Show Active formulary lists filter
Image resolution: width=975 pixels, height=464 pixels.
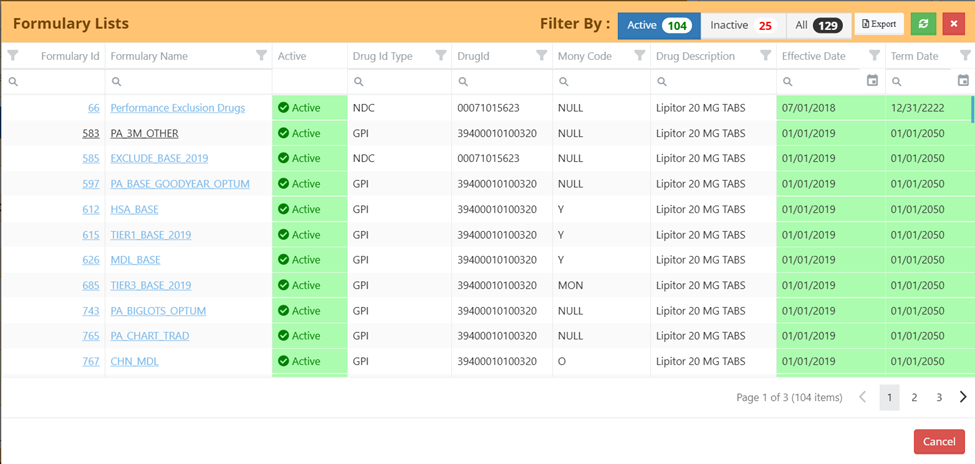[x=658, y=25]
